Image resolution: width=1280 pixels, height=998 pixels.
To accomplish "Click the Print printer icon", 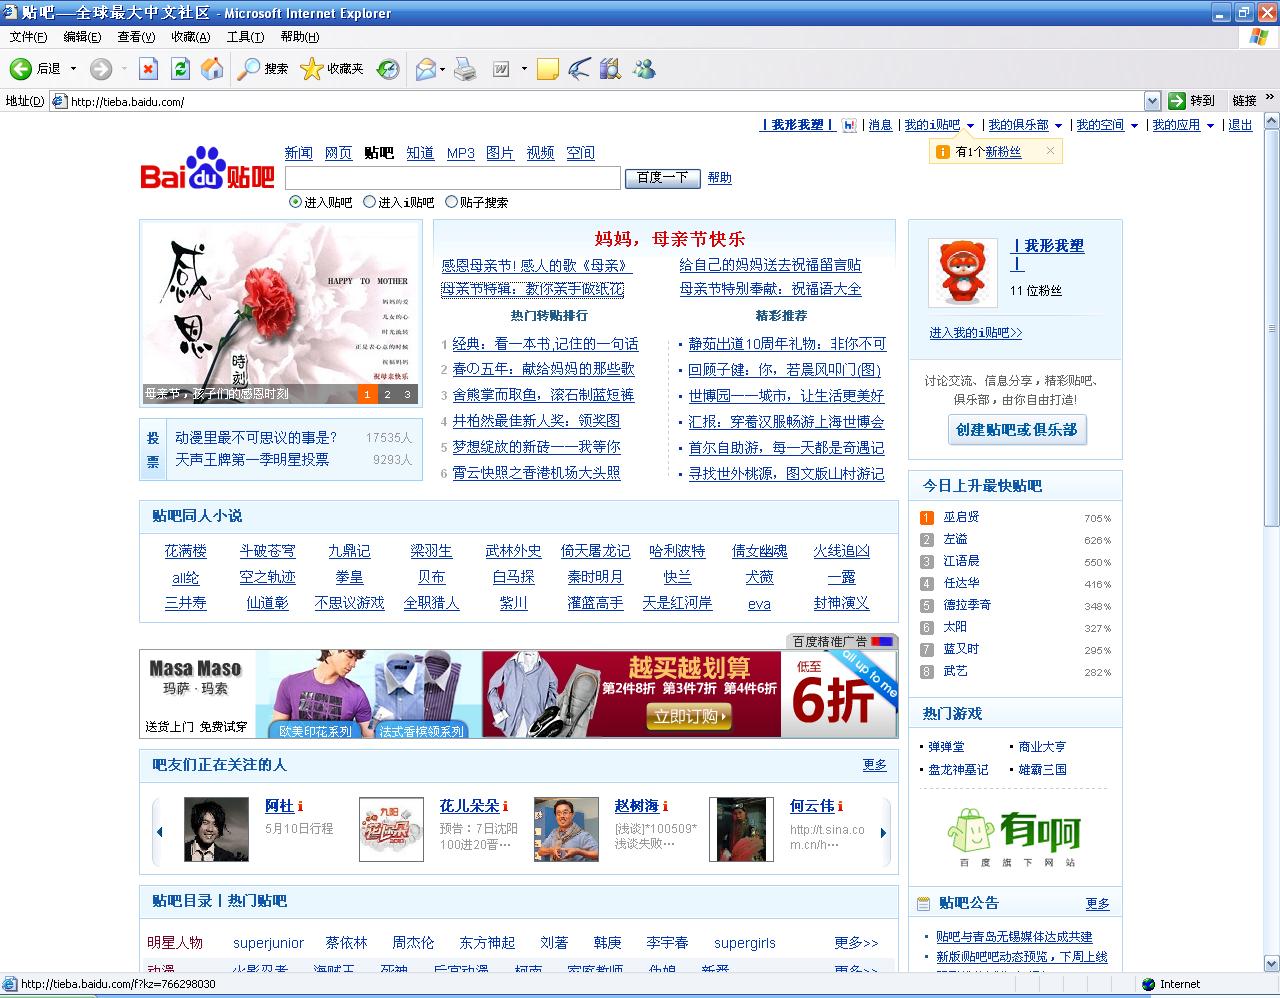I will 465,69.
